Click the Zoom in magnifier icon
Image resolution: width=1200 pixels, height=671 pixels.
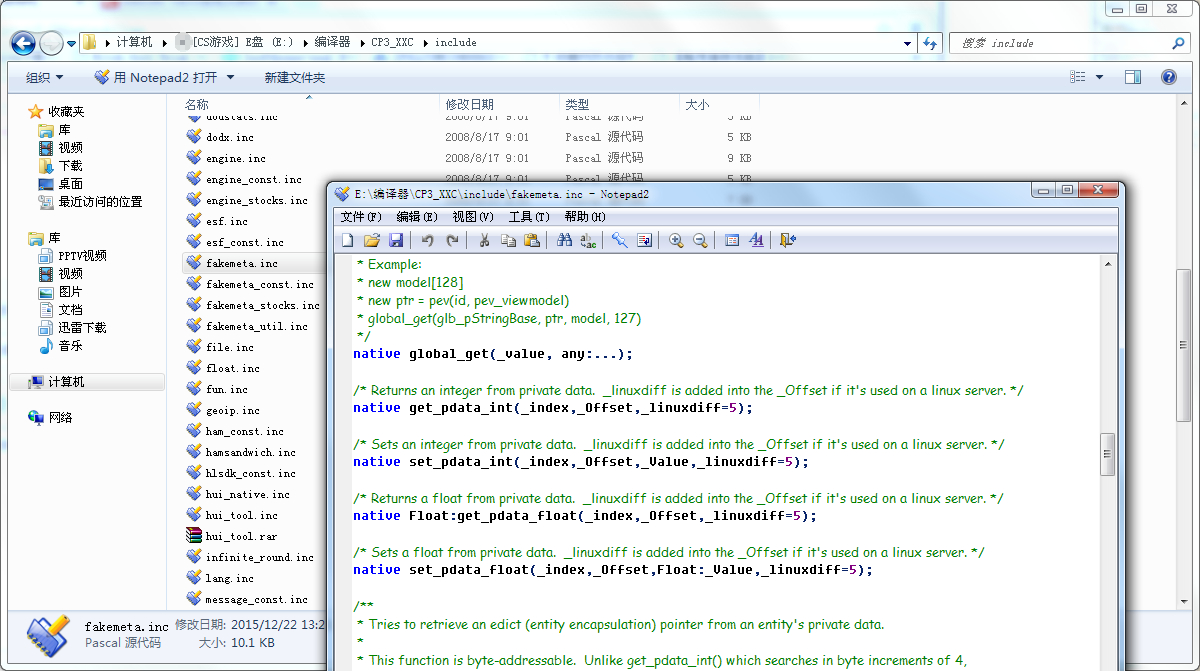point(676,240)
